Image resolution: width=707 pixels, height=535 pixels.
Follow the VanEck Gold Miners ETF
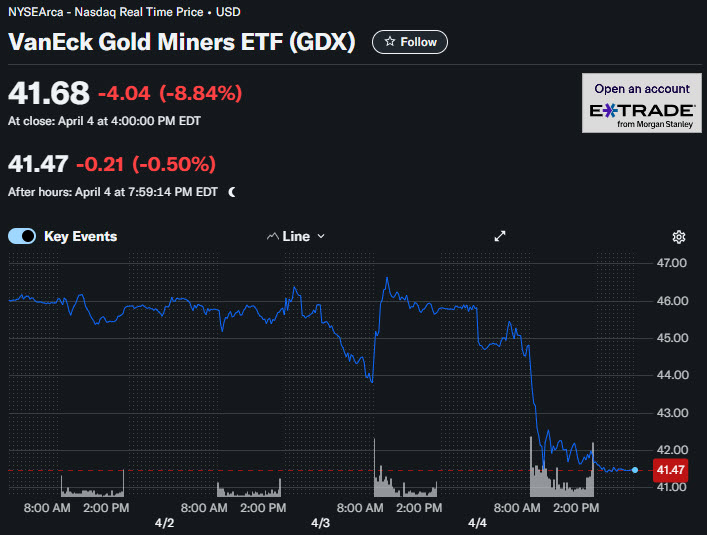[410, 42]
